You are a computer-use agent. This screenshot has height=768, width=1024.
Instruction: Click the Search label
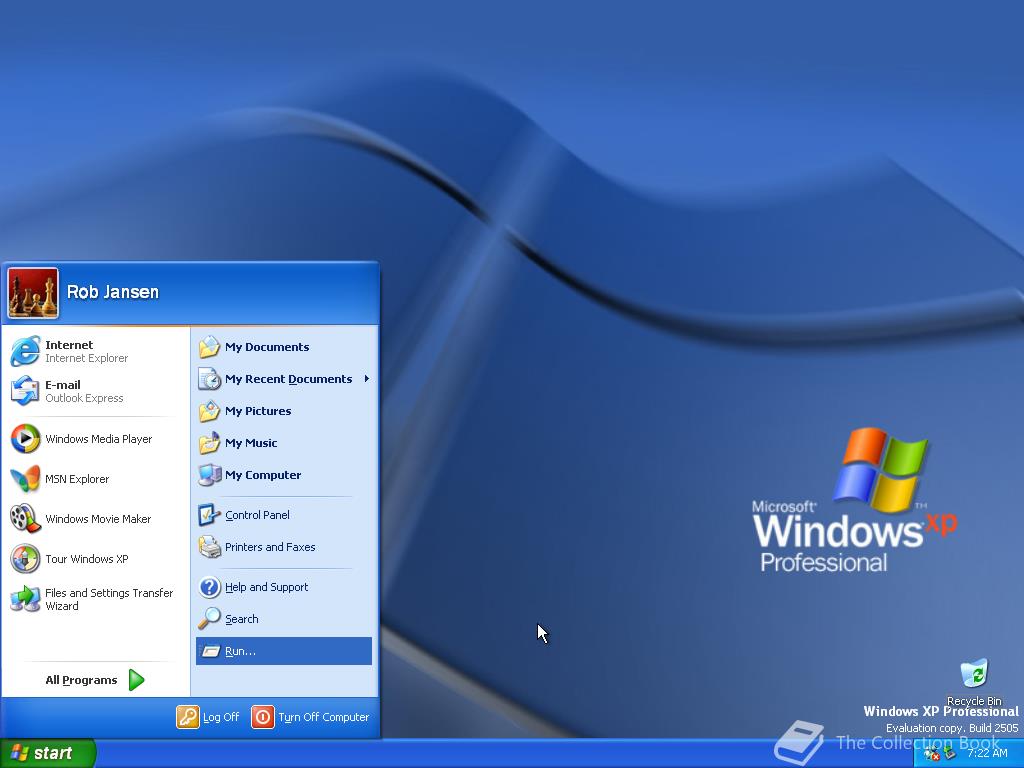point(242,619)
